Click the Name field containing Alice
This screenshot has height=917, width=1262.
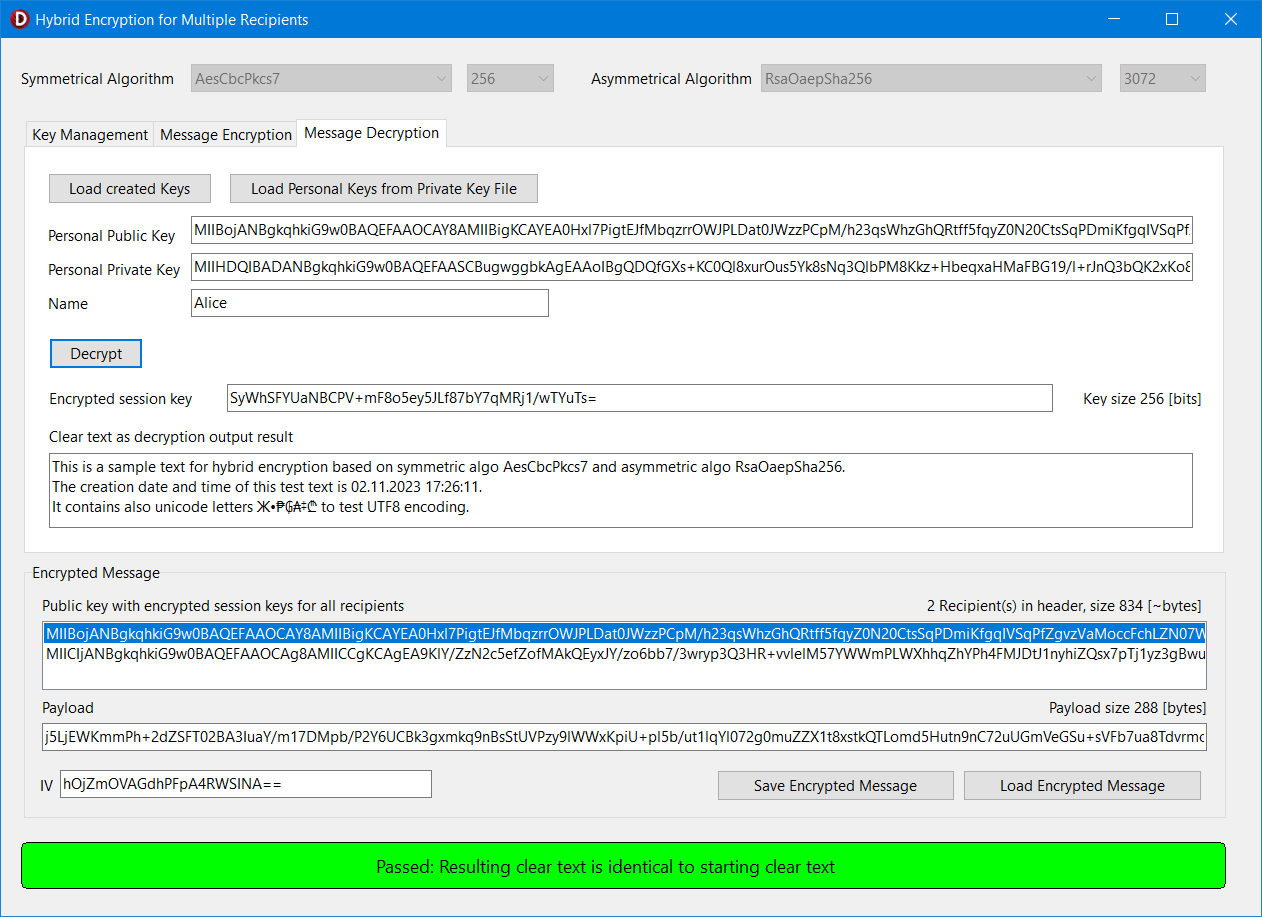pyautogui.click(x=370, y=303)
